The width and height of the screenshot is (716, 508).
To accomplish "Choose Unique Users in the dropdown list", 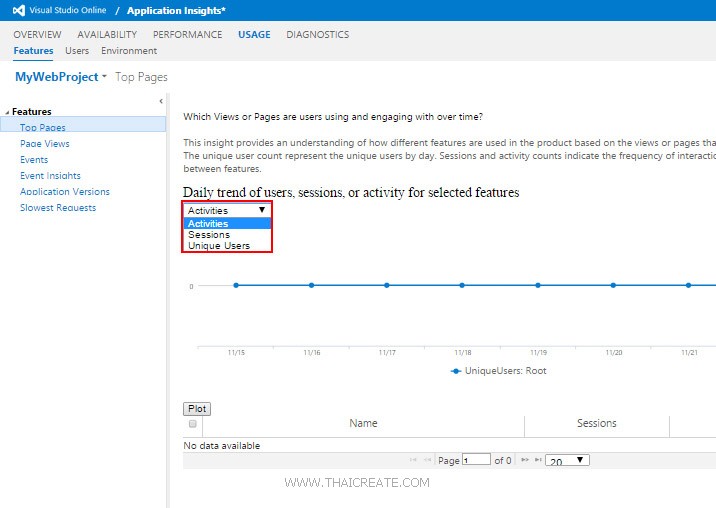I will [227, 245].
